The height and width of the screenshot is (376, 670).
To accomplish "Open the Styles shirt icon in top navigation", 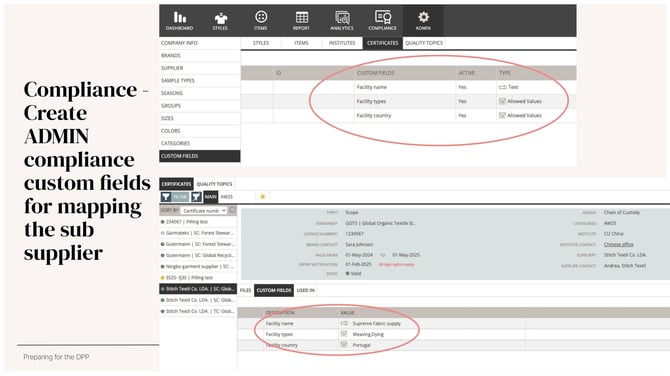I will click(x=220, y=18).
